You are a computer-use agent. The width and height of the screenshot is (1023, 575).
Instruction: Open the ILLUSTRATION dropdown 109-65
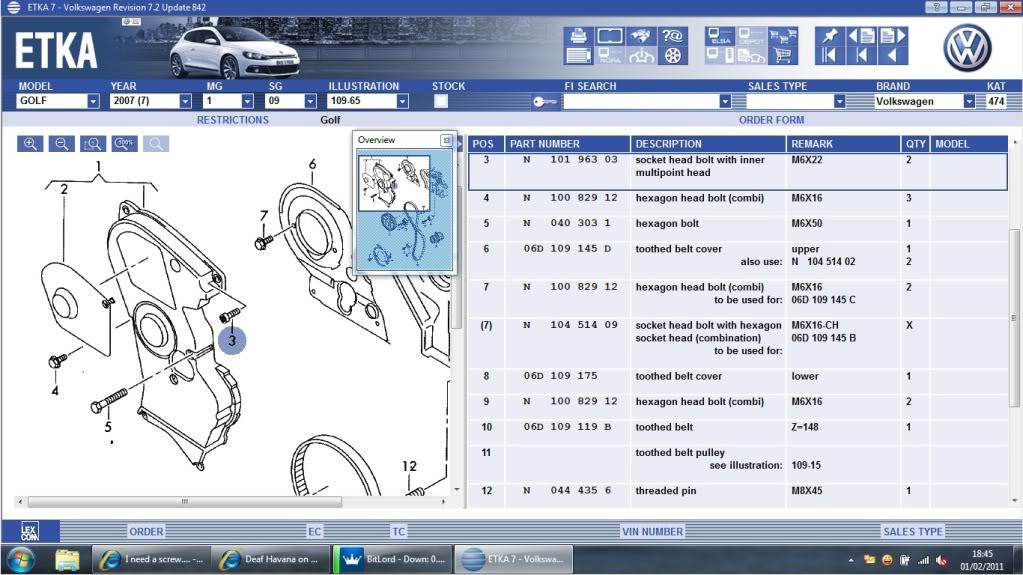pyautogui.click(x=403, y=101)
